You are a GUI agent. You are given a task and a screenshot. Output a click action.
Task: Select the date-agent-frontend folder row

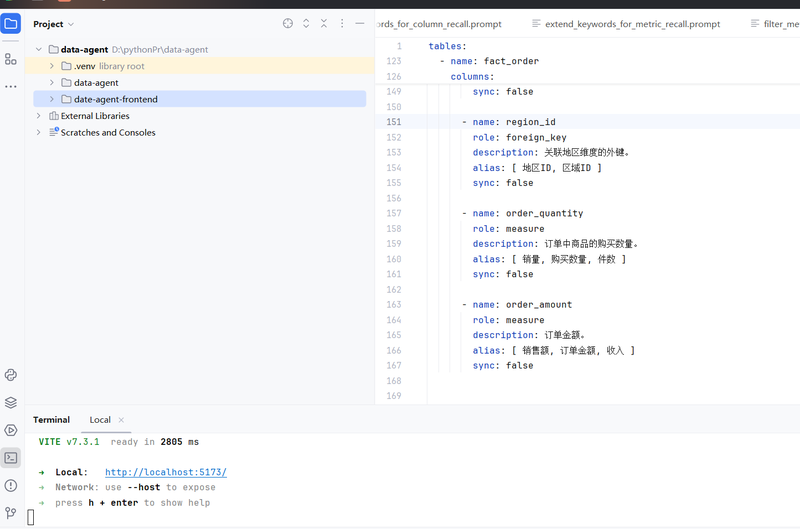pyautogui.click(x=199, y=99)
